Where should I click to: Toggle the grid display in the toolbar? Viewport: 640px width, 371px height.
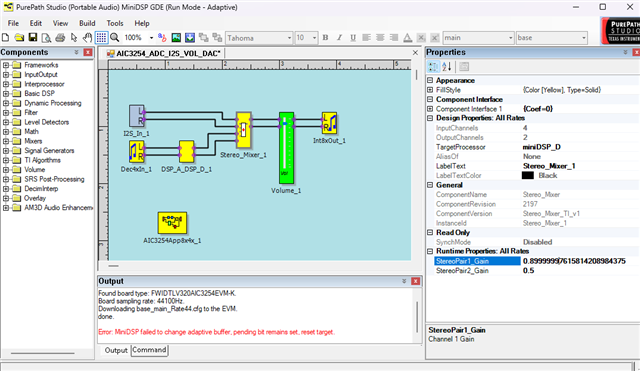click(x=101, y=38)
